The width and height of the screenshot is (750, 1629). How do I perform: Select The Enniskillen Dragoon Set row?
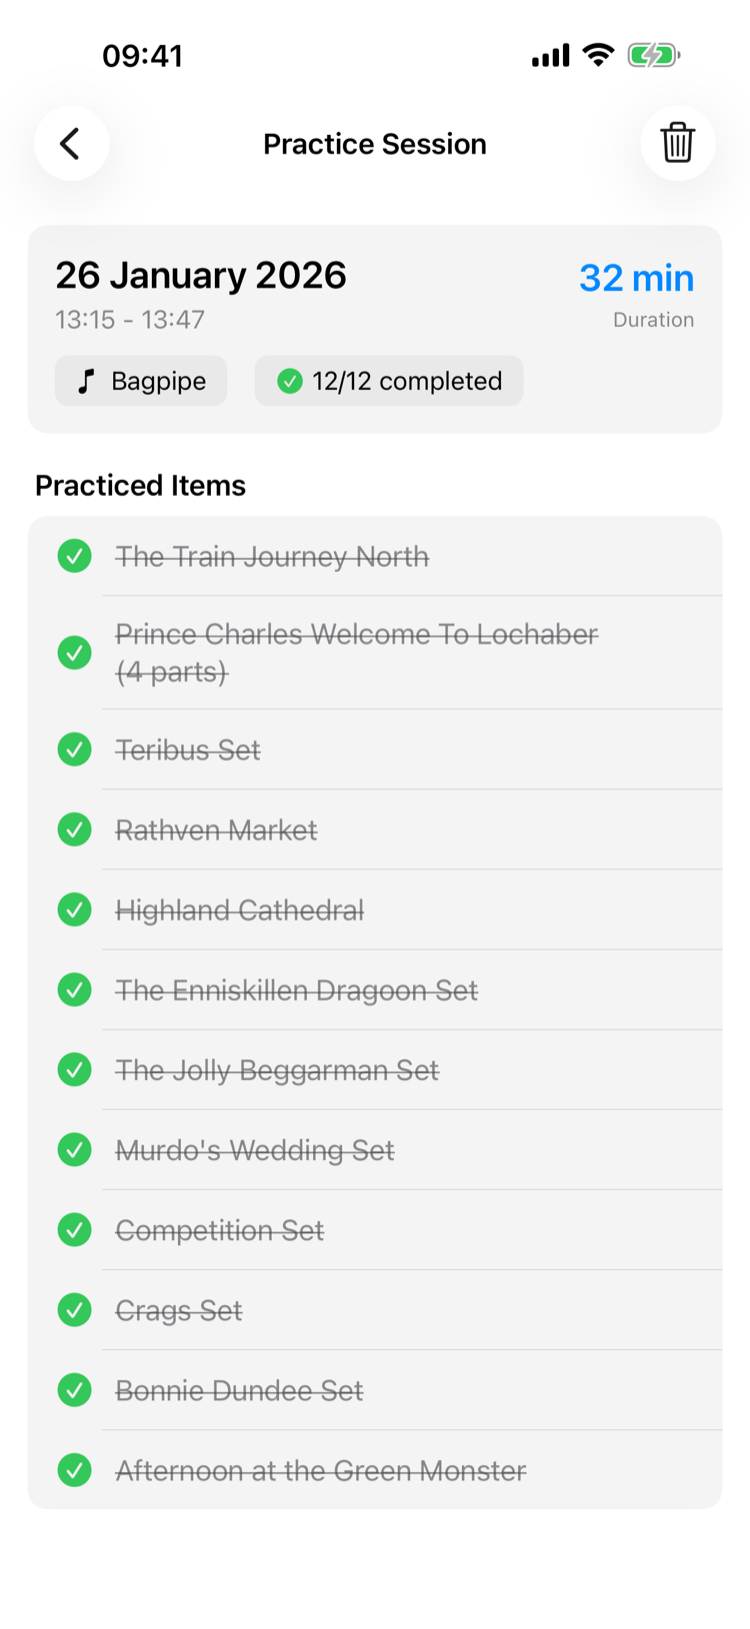pos(297,990)
